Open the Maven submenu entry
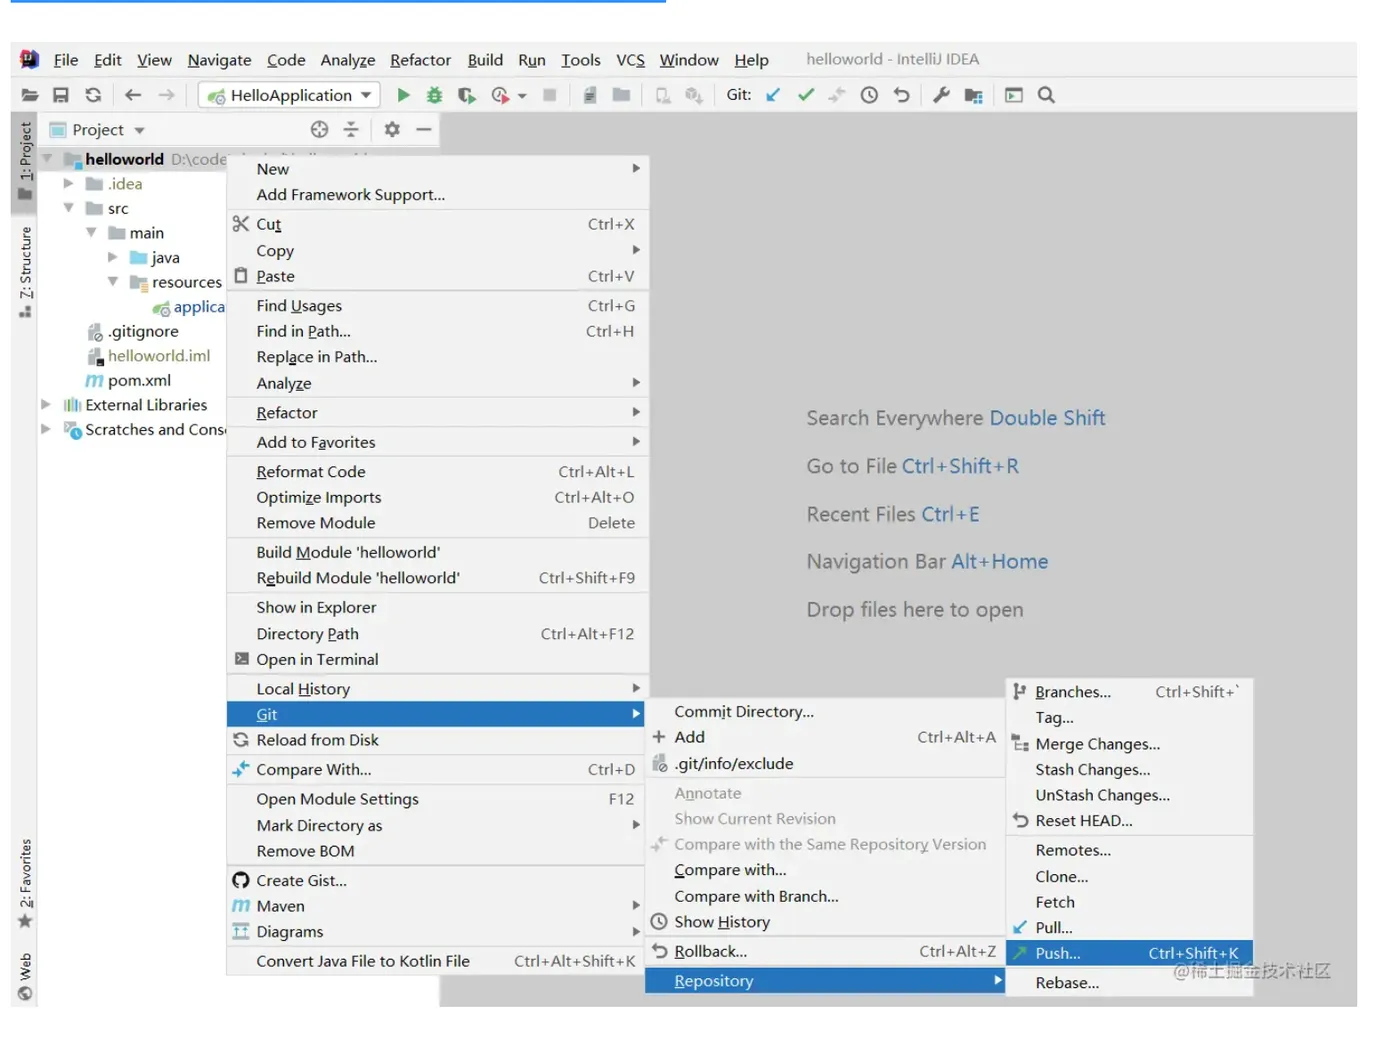The height and width of the screenshot is (1038, 1400). [x=437, y=906]
